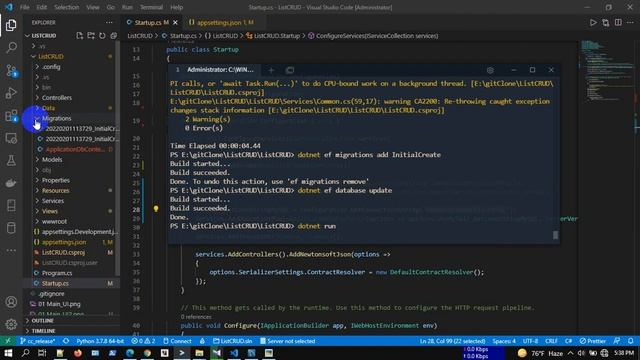The height and width of the screenshot is (360, 640).
Task: Click Server not selected status item
Action: [x=287, y=341]
